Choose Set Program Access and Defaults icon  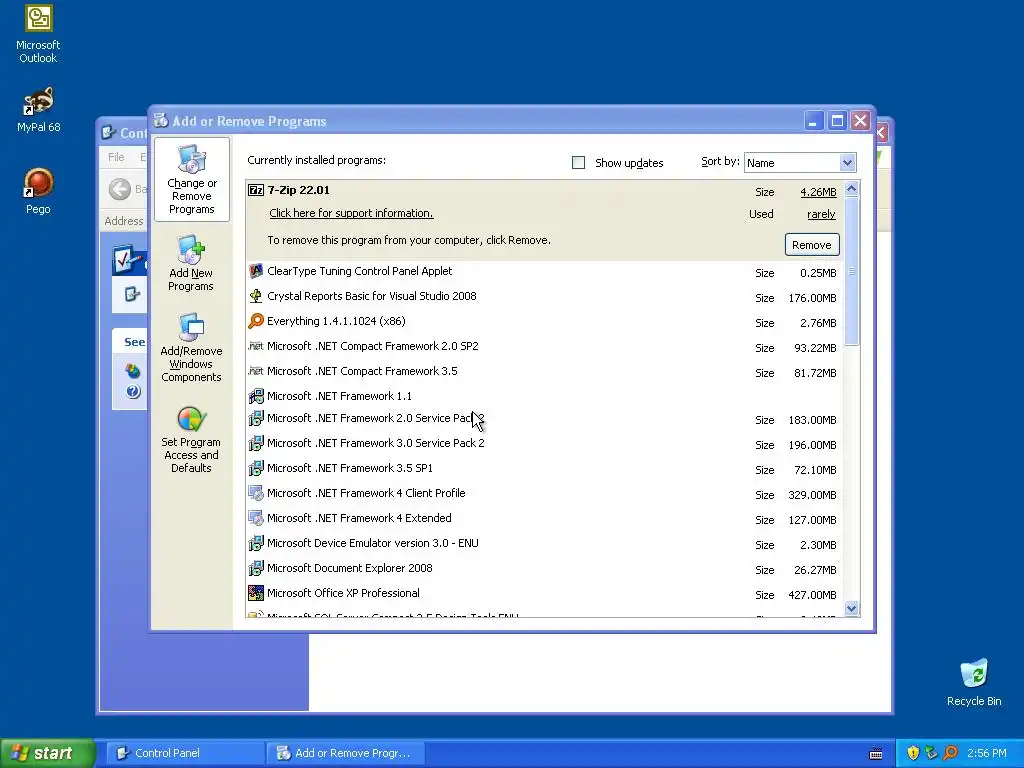[x=191, y=419]
